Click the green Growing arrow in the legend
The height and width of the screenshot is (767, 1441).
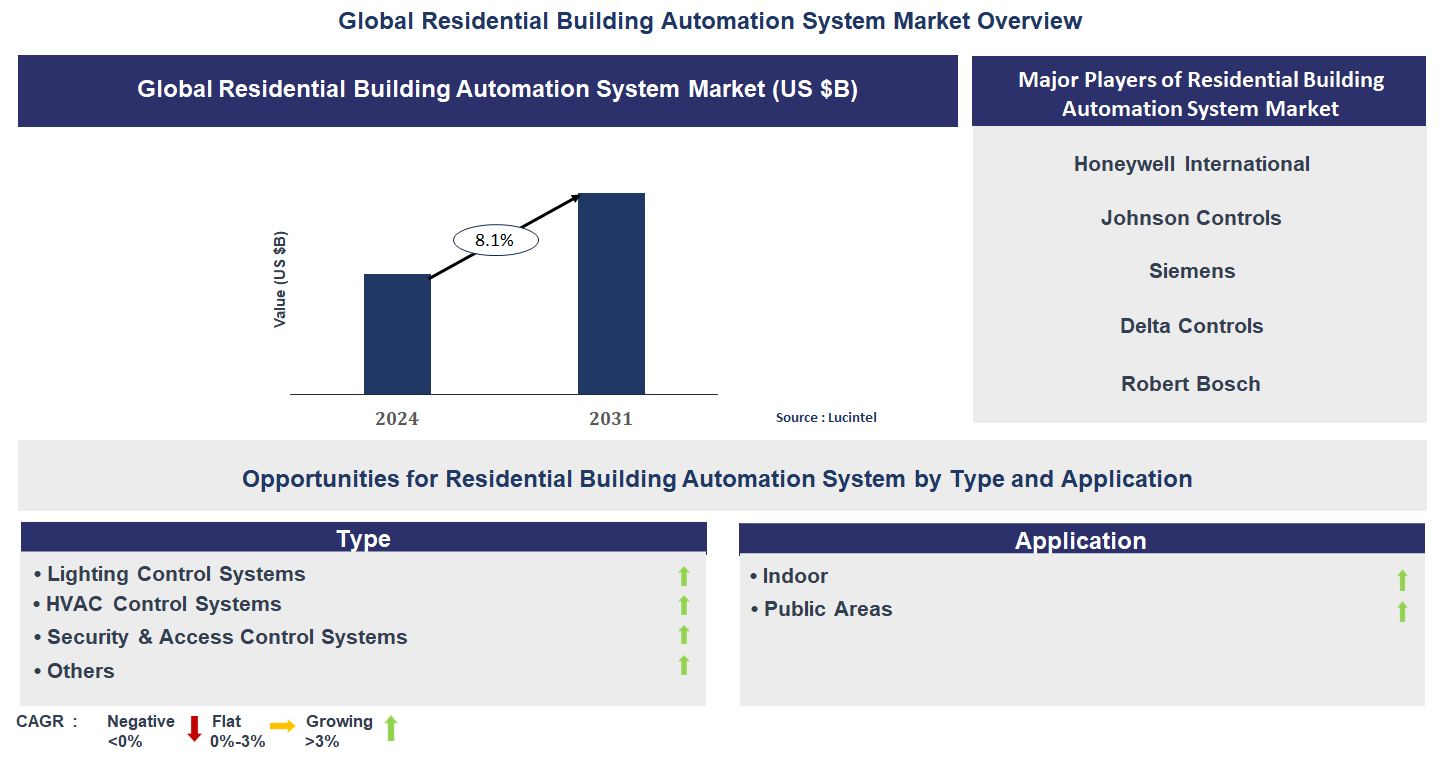[391, 728]
